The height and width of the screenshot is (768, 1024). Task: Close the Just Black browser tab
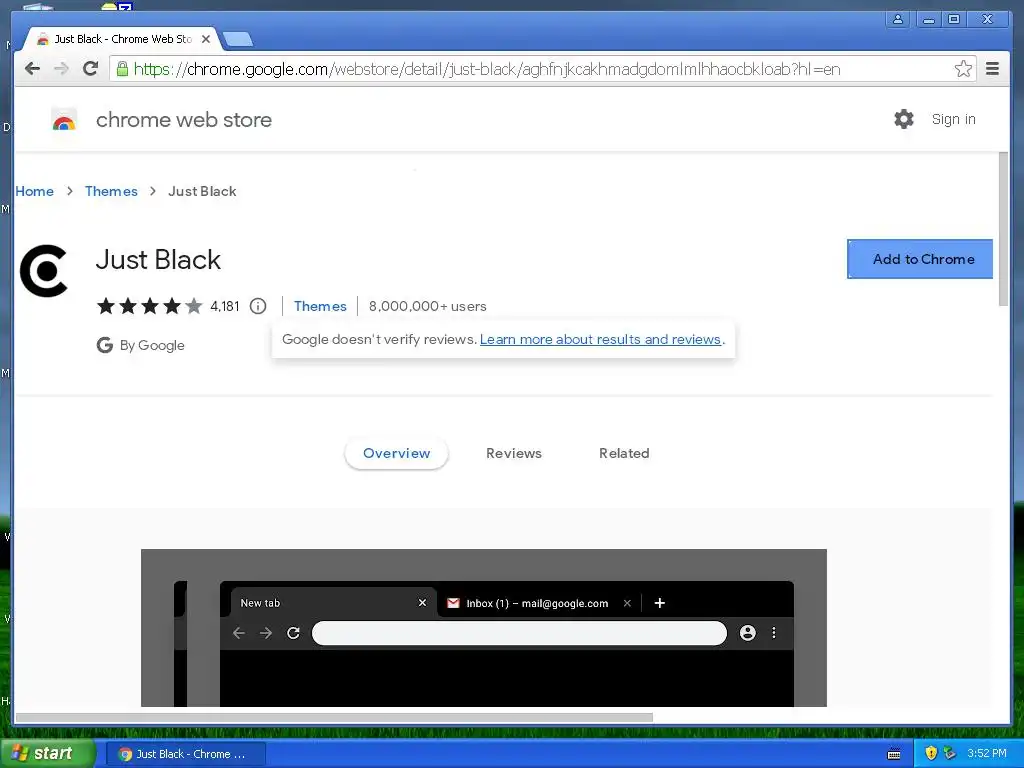tap(206, 39)
